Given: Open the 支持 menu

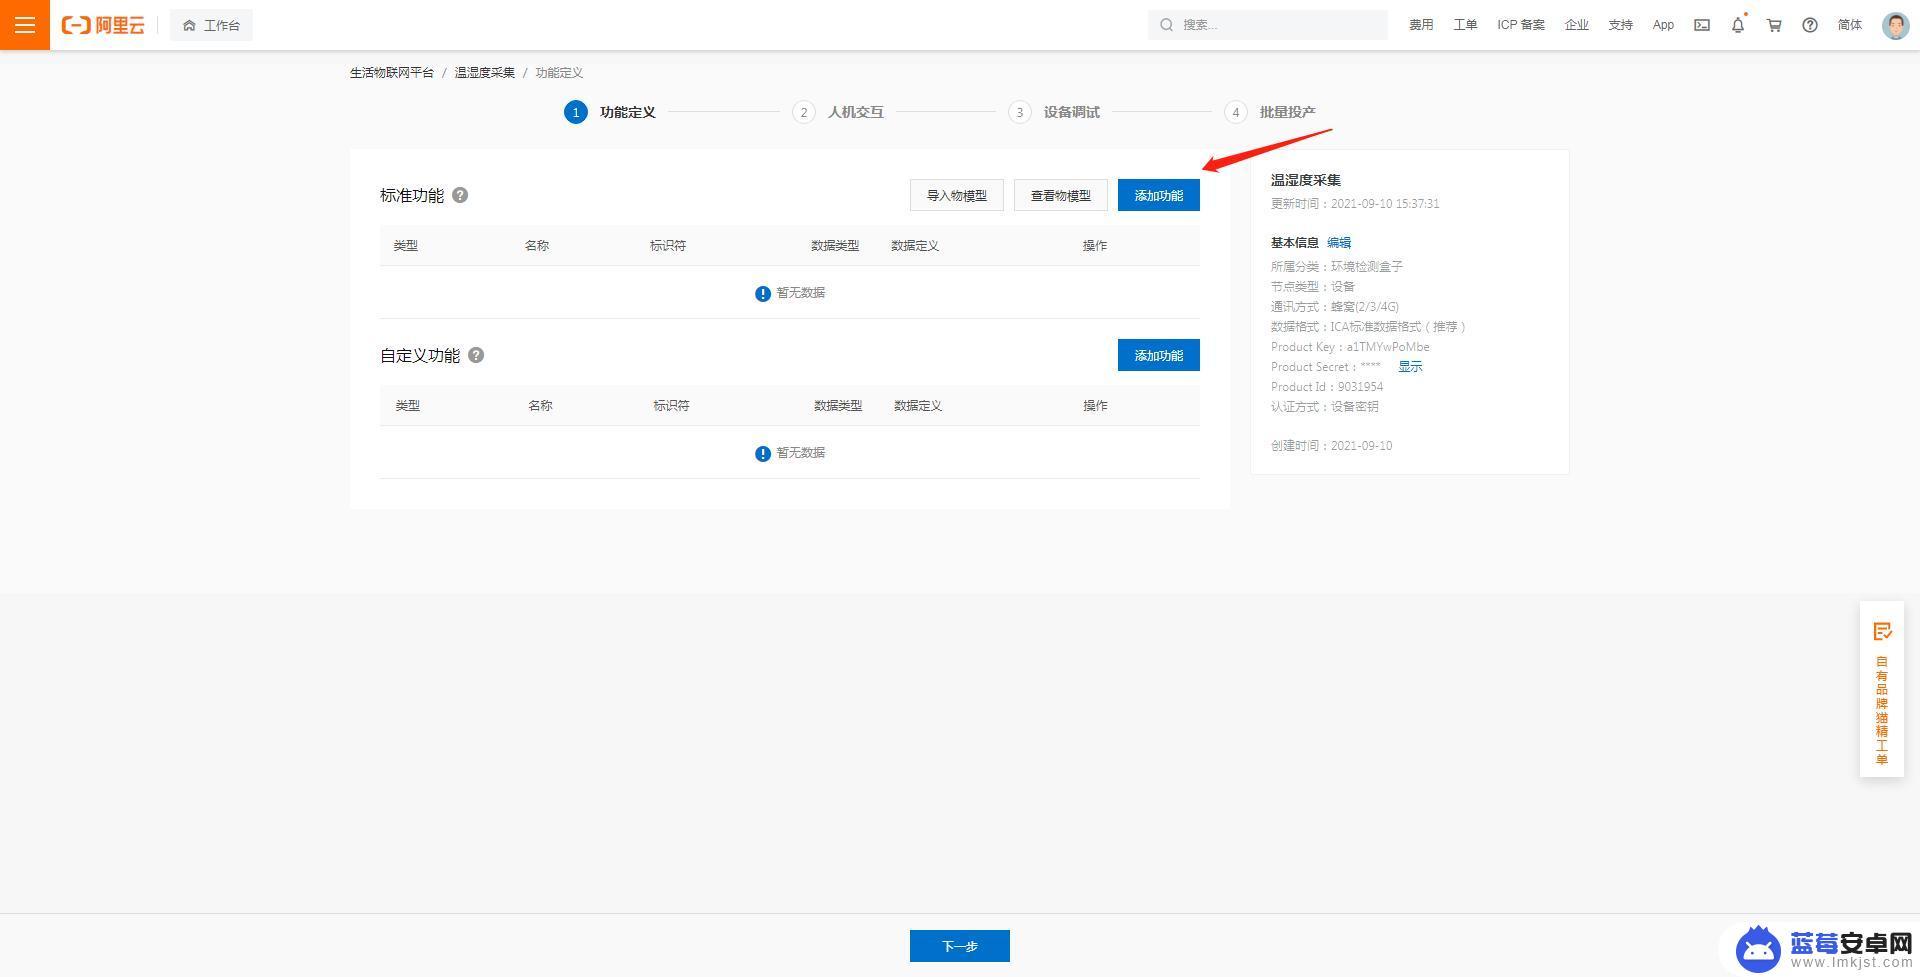Looking at the screenshot, I should 1621,25.
